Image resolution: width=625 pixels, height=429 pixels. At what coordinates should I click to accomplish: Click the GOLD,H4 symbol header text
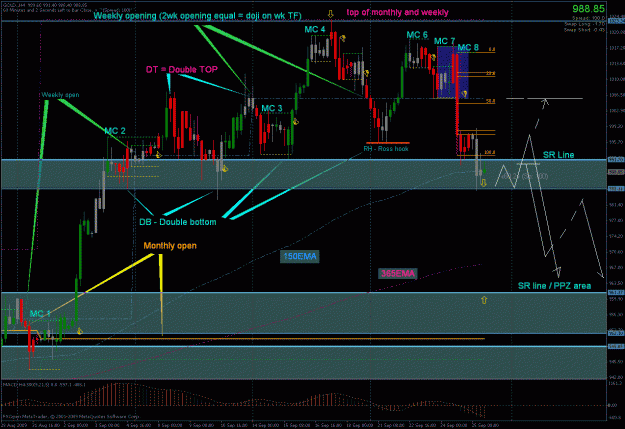45,5
